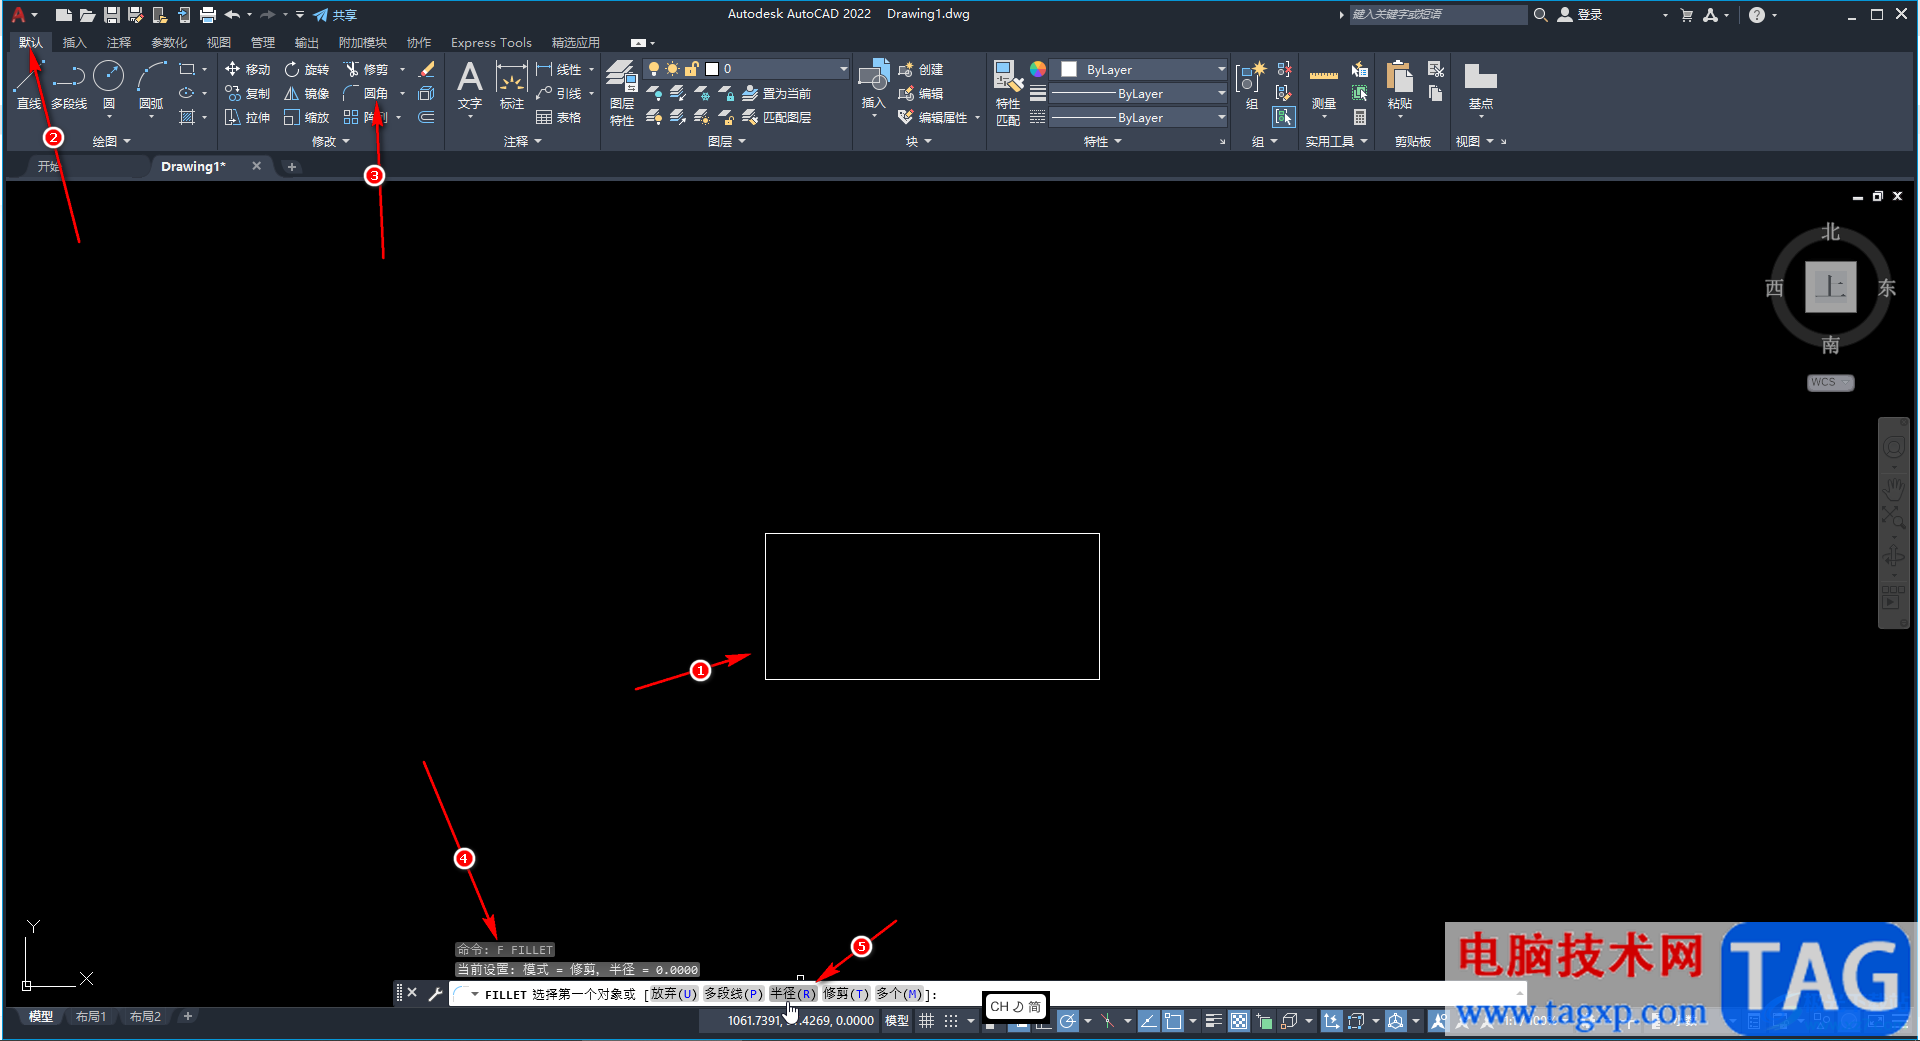The width and height of the screenshot is (1920, 1041).
Task: Expand the 块 panel
Action: [x=918, y=142]
